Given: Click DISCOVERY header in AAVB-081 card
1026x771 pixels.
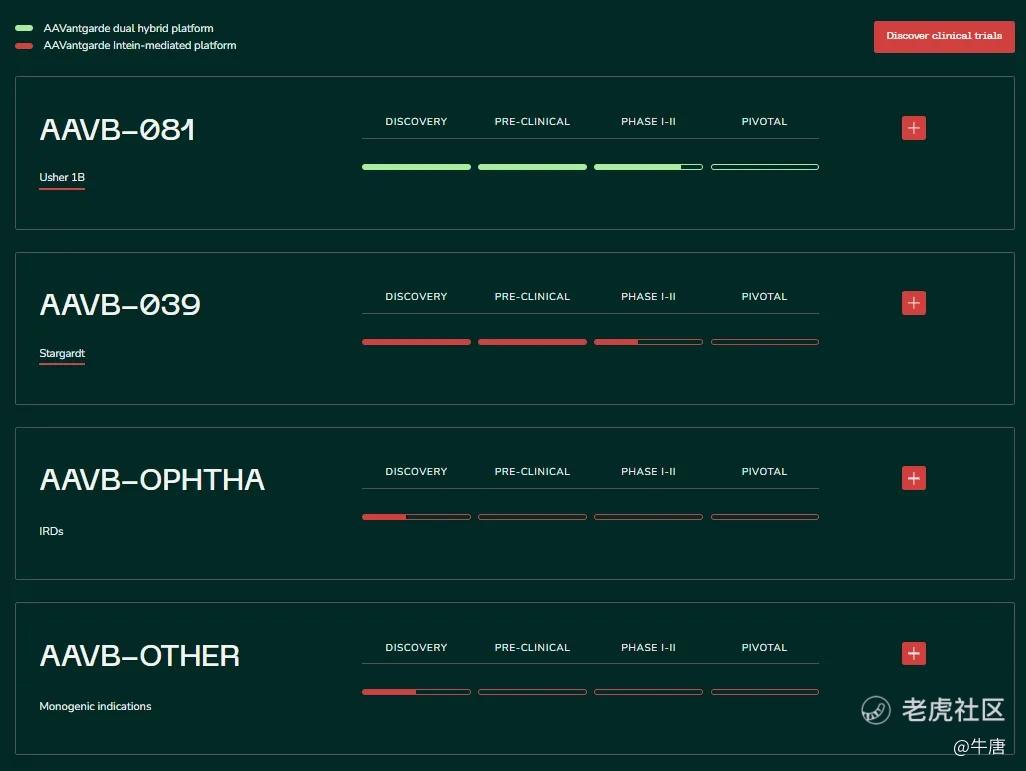Looking at the screenshot, I should click(x=416, y=122).
